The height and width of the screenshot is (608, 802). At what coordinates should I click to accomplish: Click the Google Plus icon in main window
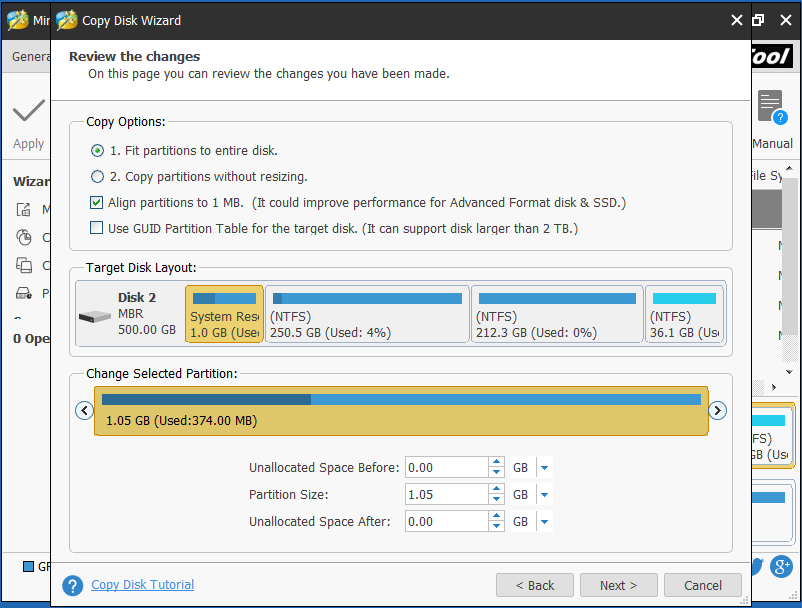click(782, 566)
